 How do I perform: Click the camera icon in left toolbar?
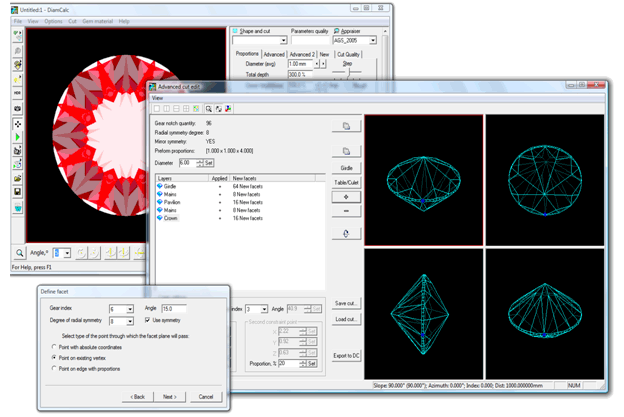[18, 108]
